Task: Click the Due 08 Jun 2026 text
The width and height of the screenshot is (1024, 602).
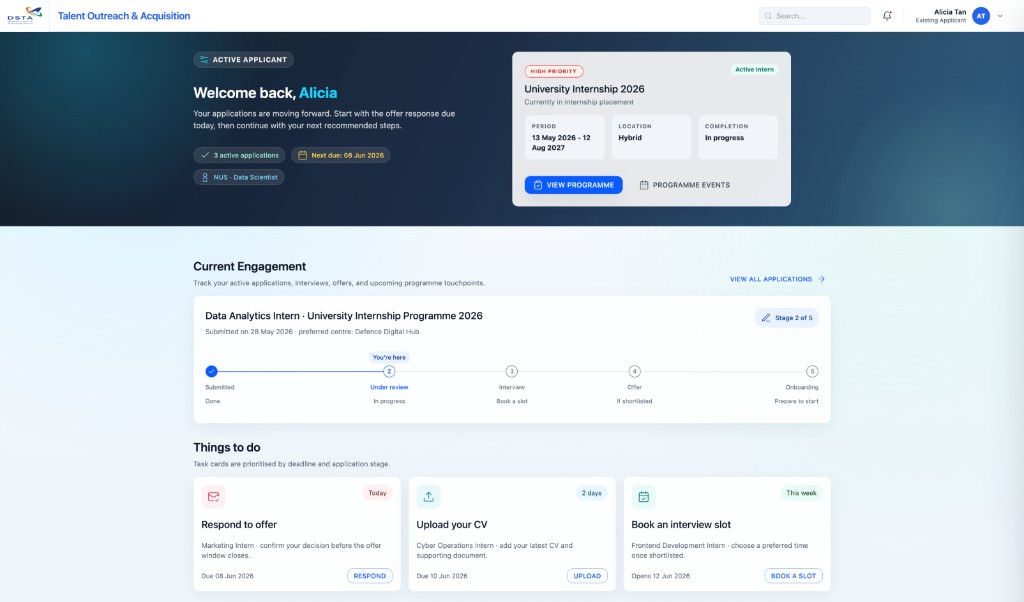Action: 227,576
